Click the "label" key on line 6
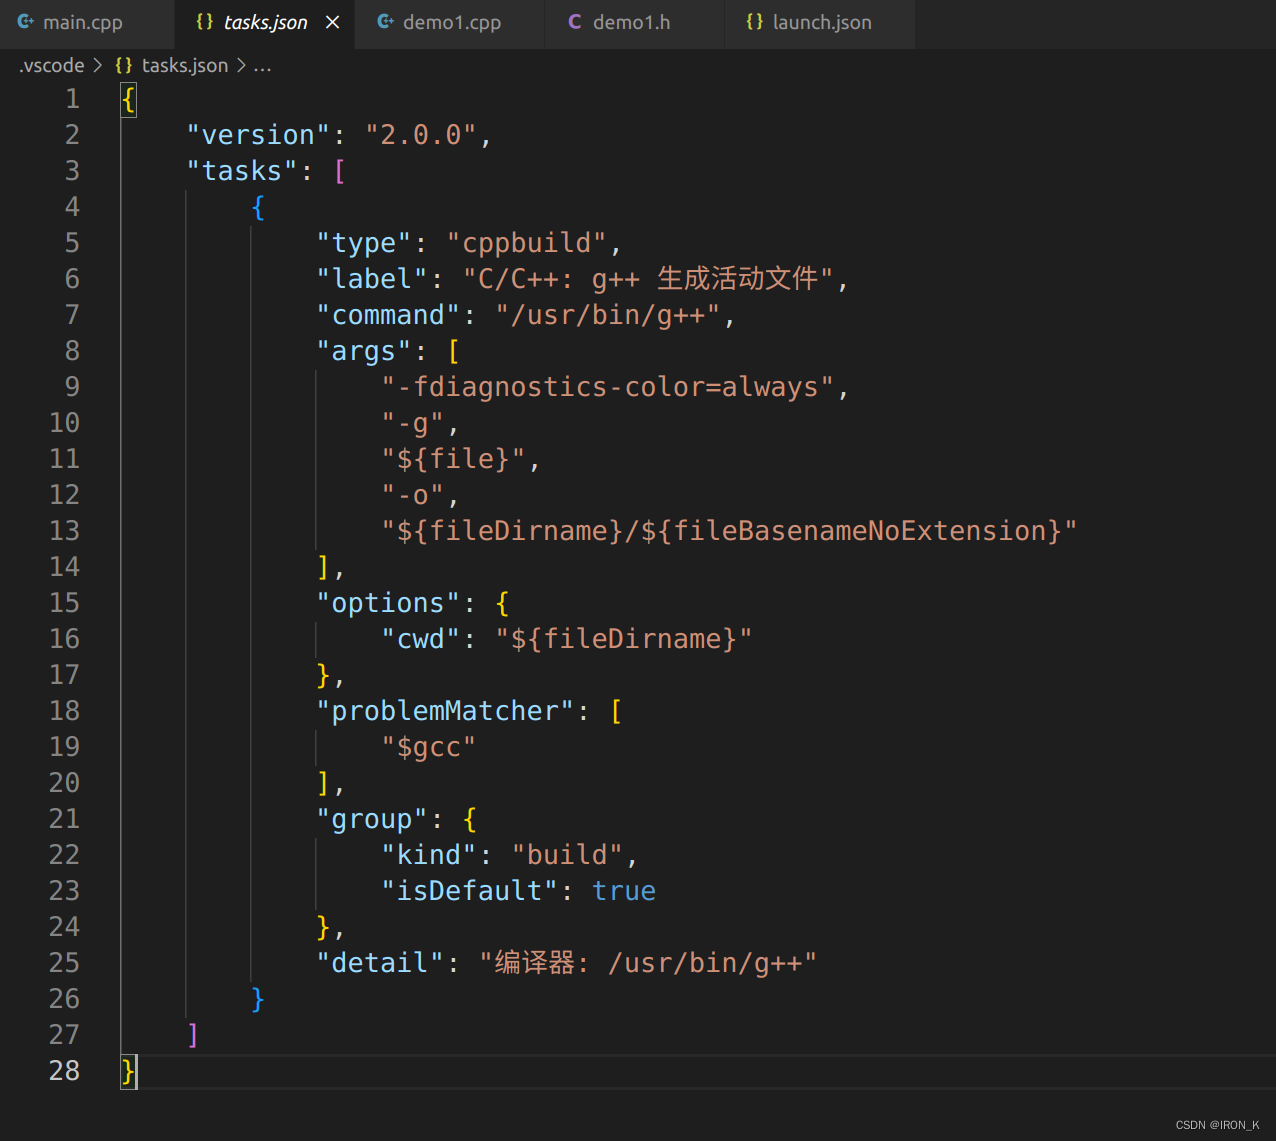The image size is (1276, 1141). (373, 279)
